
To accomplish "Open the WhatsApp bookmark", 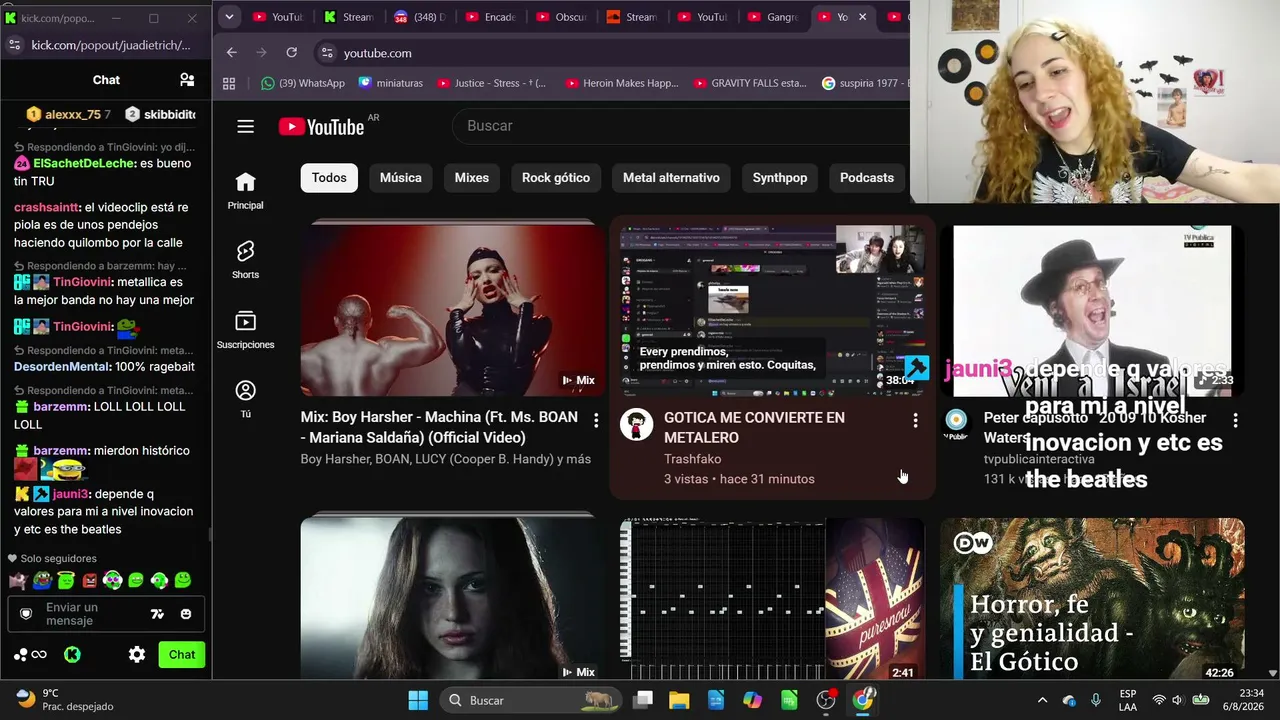I will 303,83.
